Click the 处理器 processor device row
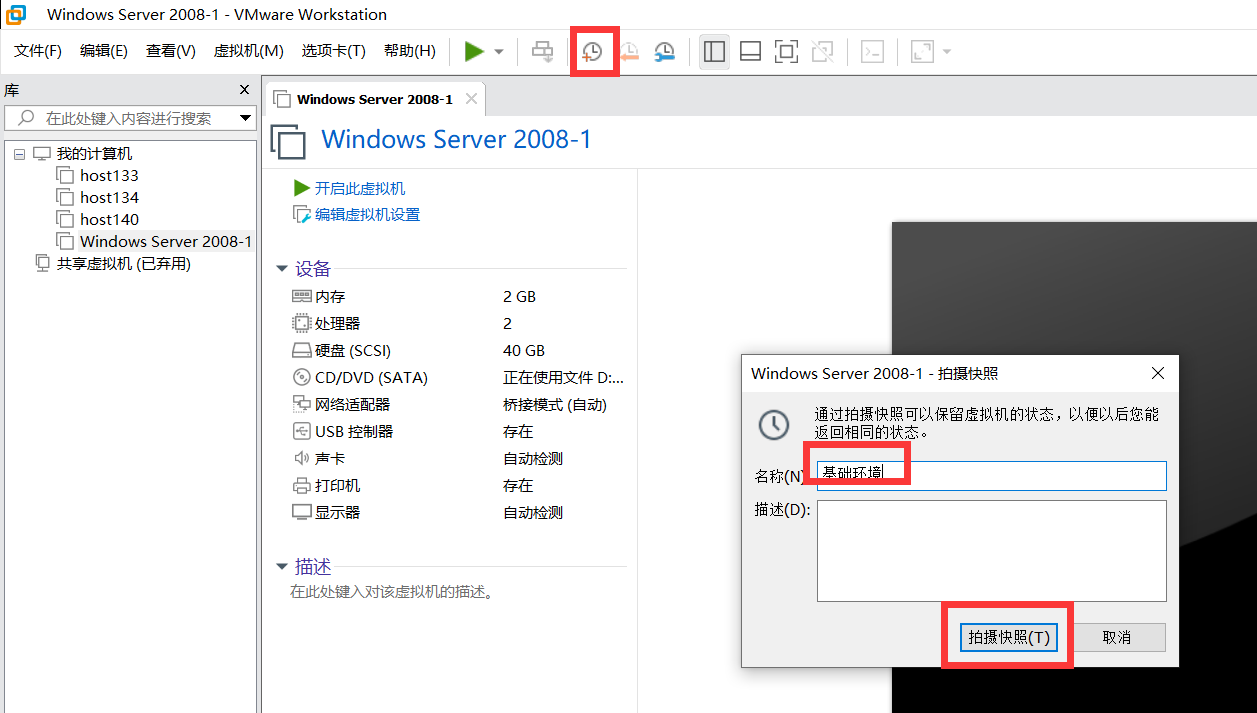The width and height of the screenshot is (1257, 713). (337, 324)
